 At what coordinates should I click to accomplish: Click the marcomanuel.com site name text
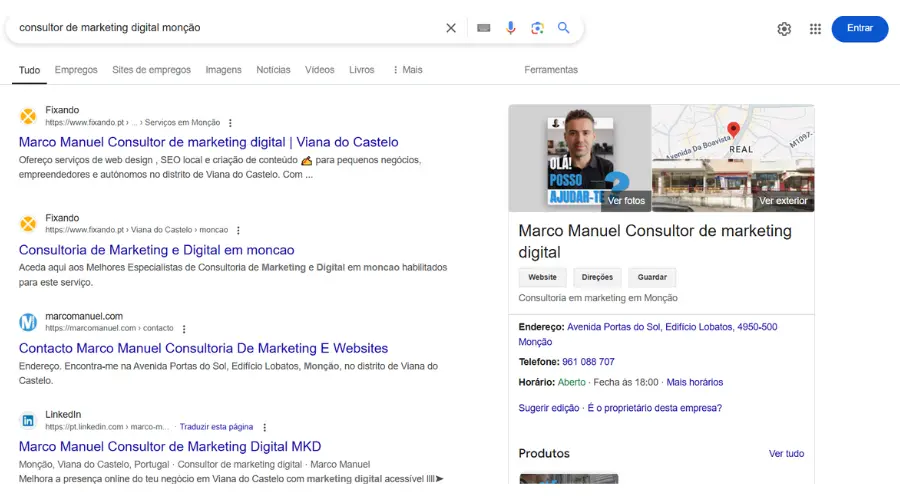pyautogui.click(x=84, y=316)
